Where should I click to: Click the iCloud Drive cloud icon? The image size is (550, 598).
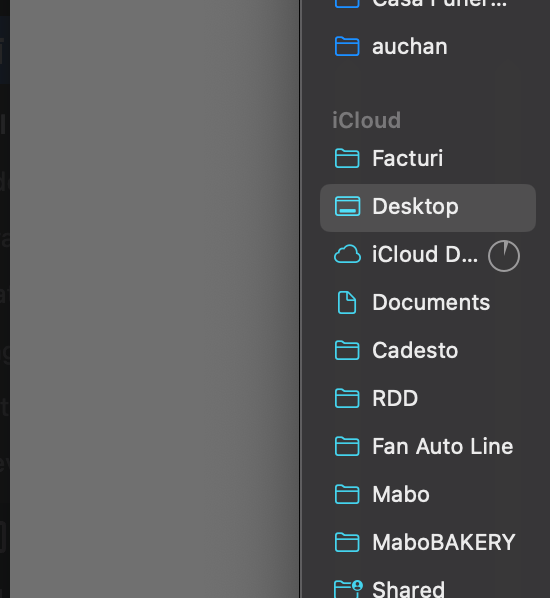pos(347,254)
